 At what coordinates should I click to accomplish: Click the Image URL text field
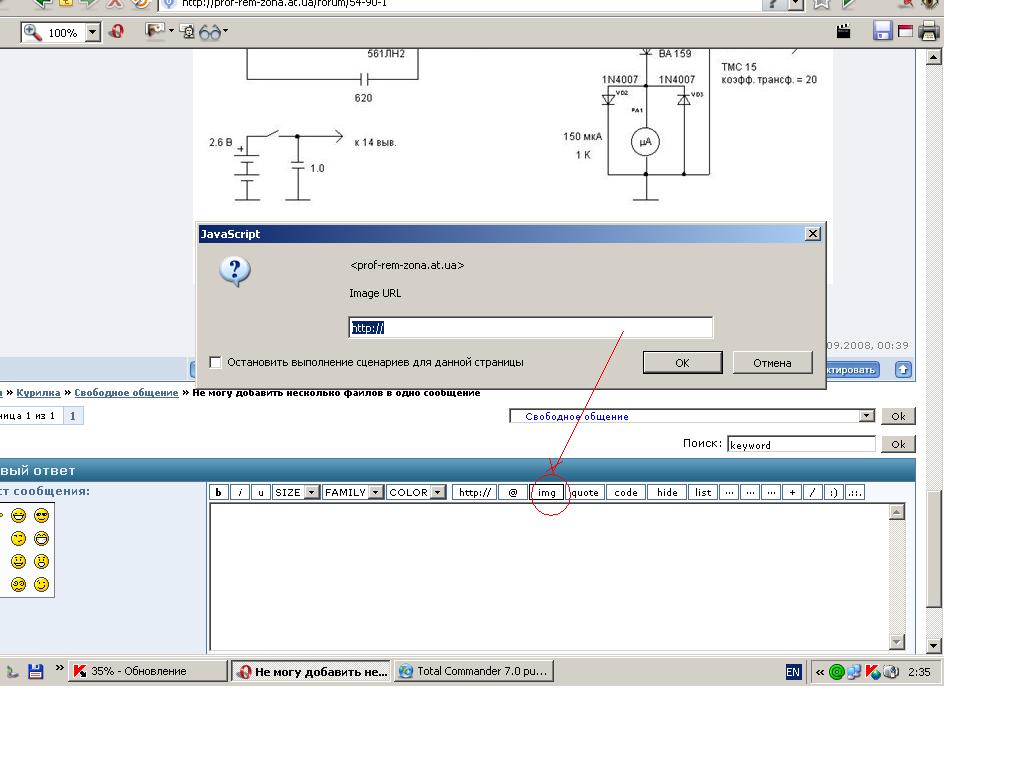(530, 328)
